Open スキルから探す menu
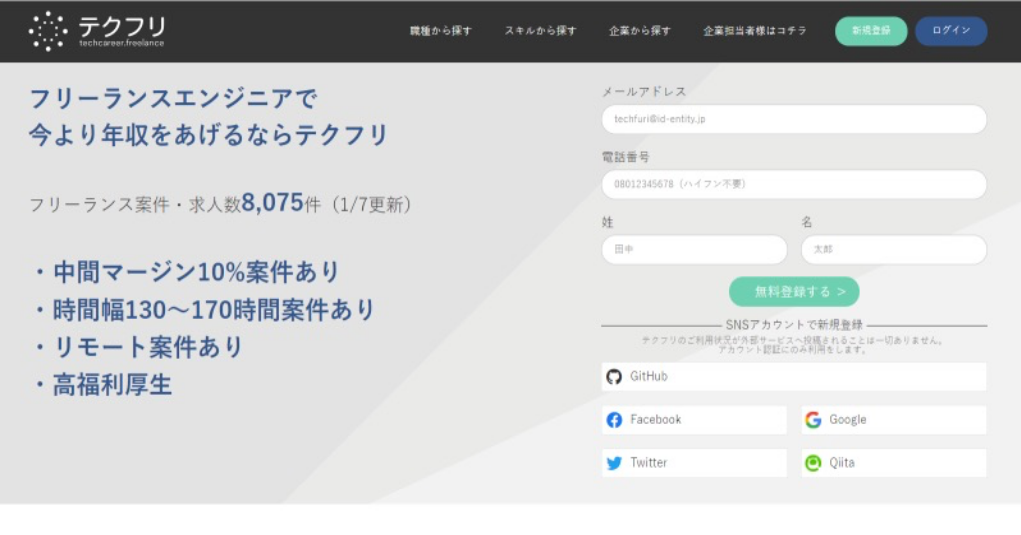The height and width of the screenshot is (535, 1021). pos(540,31)
